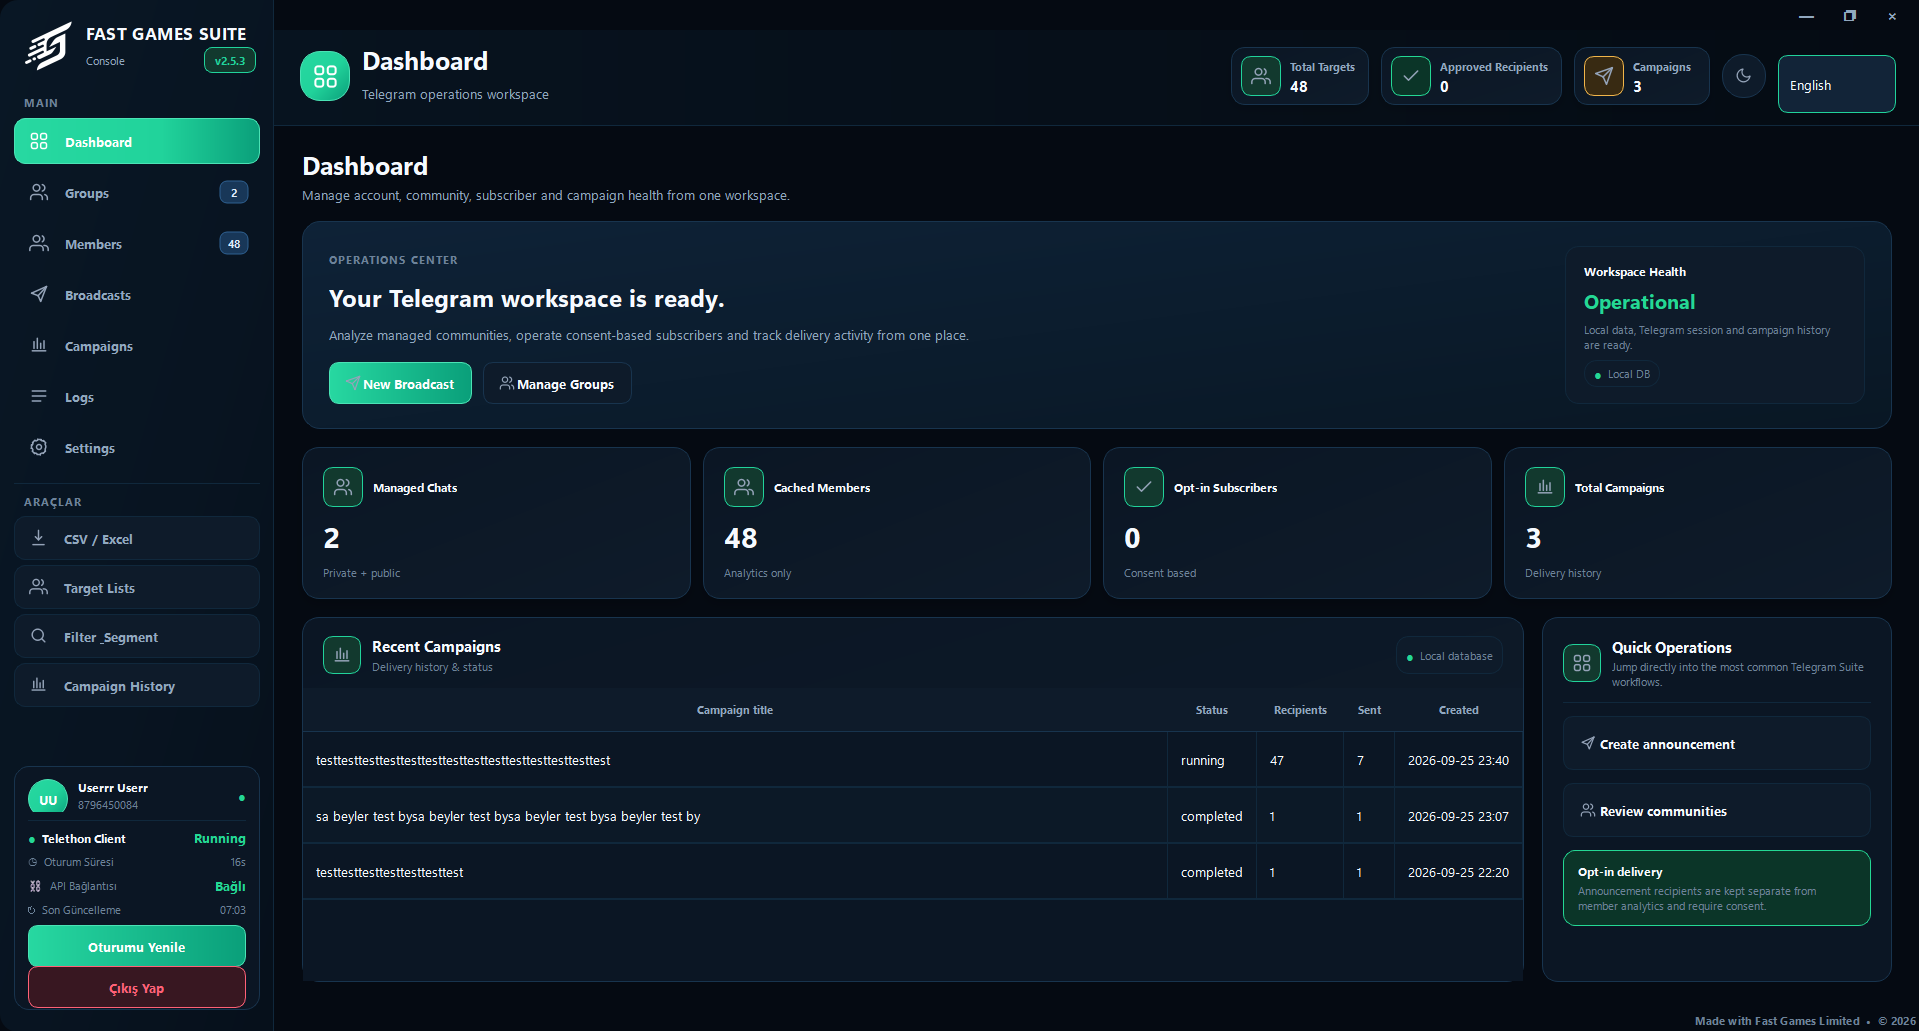Click the Groups people icon in sidebar
Viewport: 1919px width, 1031px height.
39,192
